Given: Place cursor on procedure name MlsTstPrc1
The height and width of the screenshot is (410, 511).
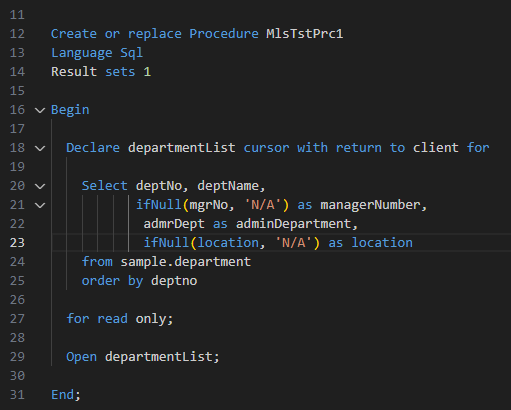Looking at the screenshot, I should [305, 34].
